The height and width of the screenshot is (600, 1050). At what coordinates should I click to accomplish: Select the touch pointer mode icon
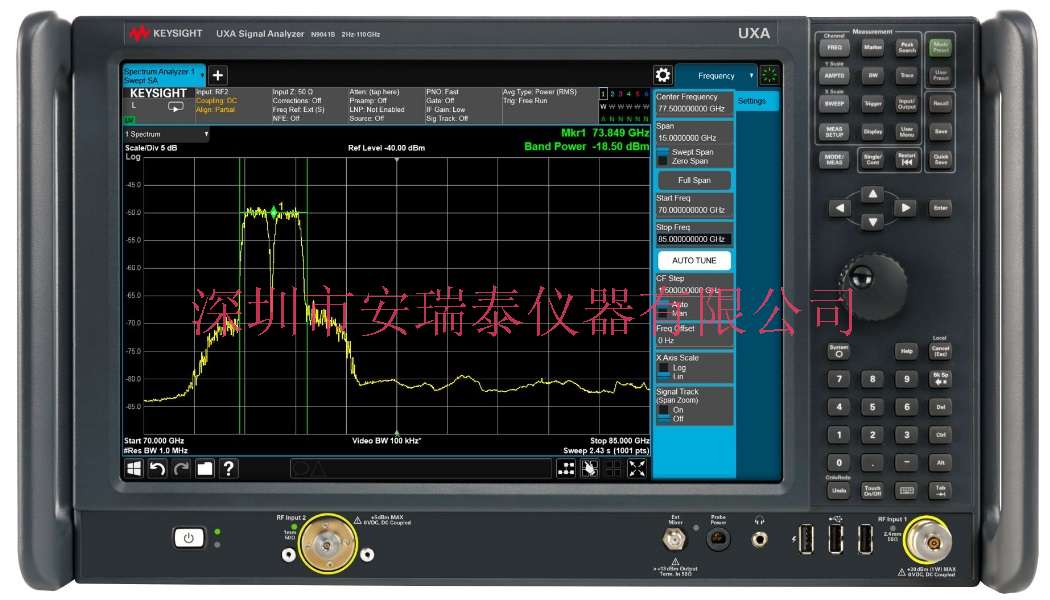pos(590,468)
